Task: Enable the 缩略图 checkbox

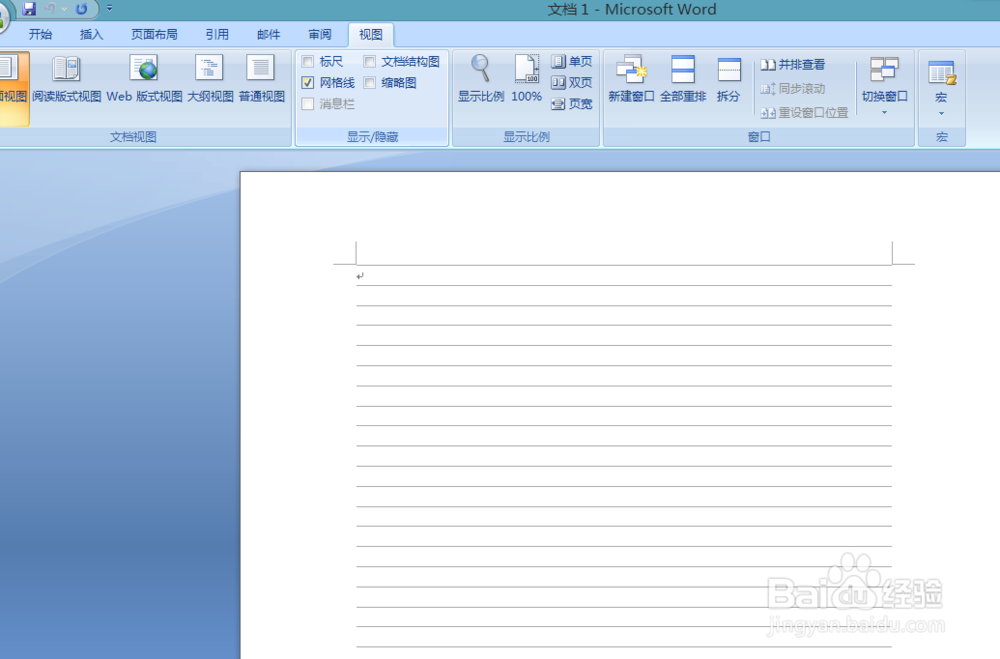Action: pos(370,83)
